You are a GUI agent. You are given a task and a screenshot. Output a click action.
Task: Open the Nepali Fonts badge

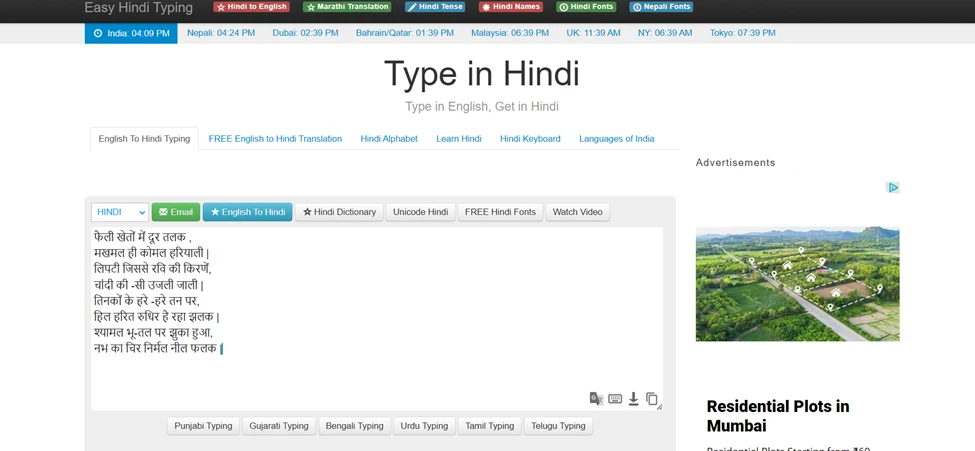click(661, 7)
